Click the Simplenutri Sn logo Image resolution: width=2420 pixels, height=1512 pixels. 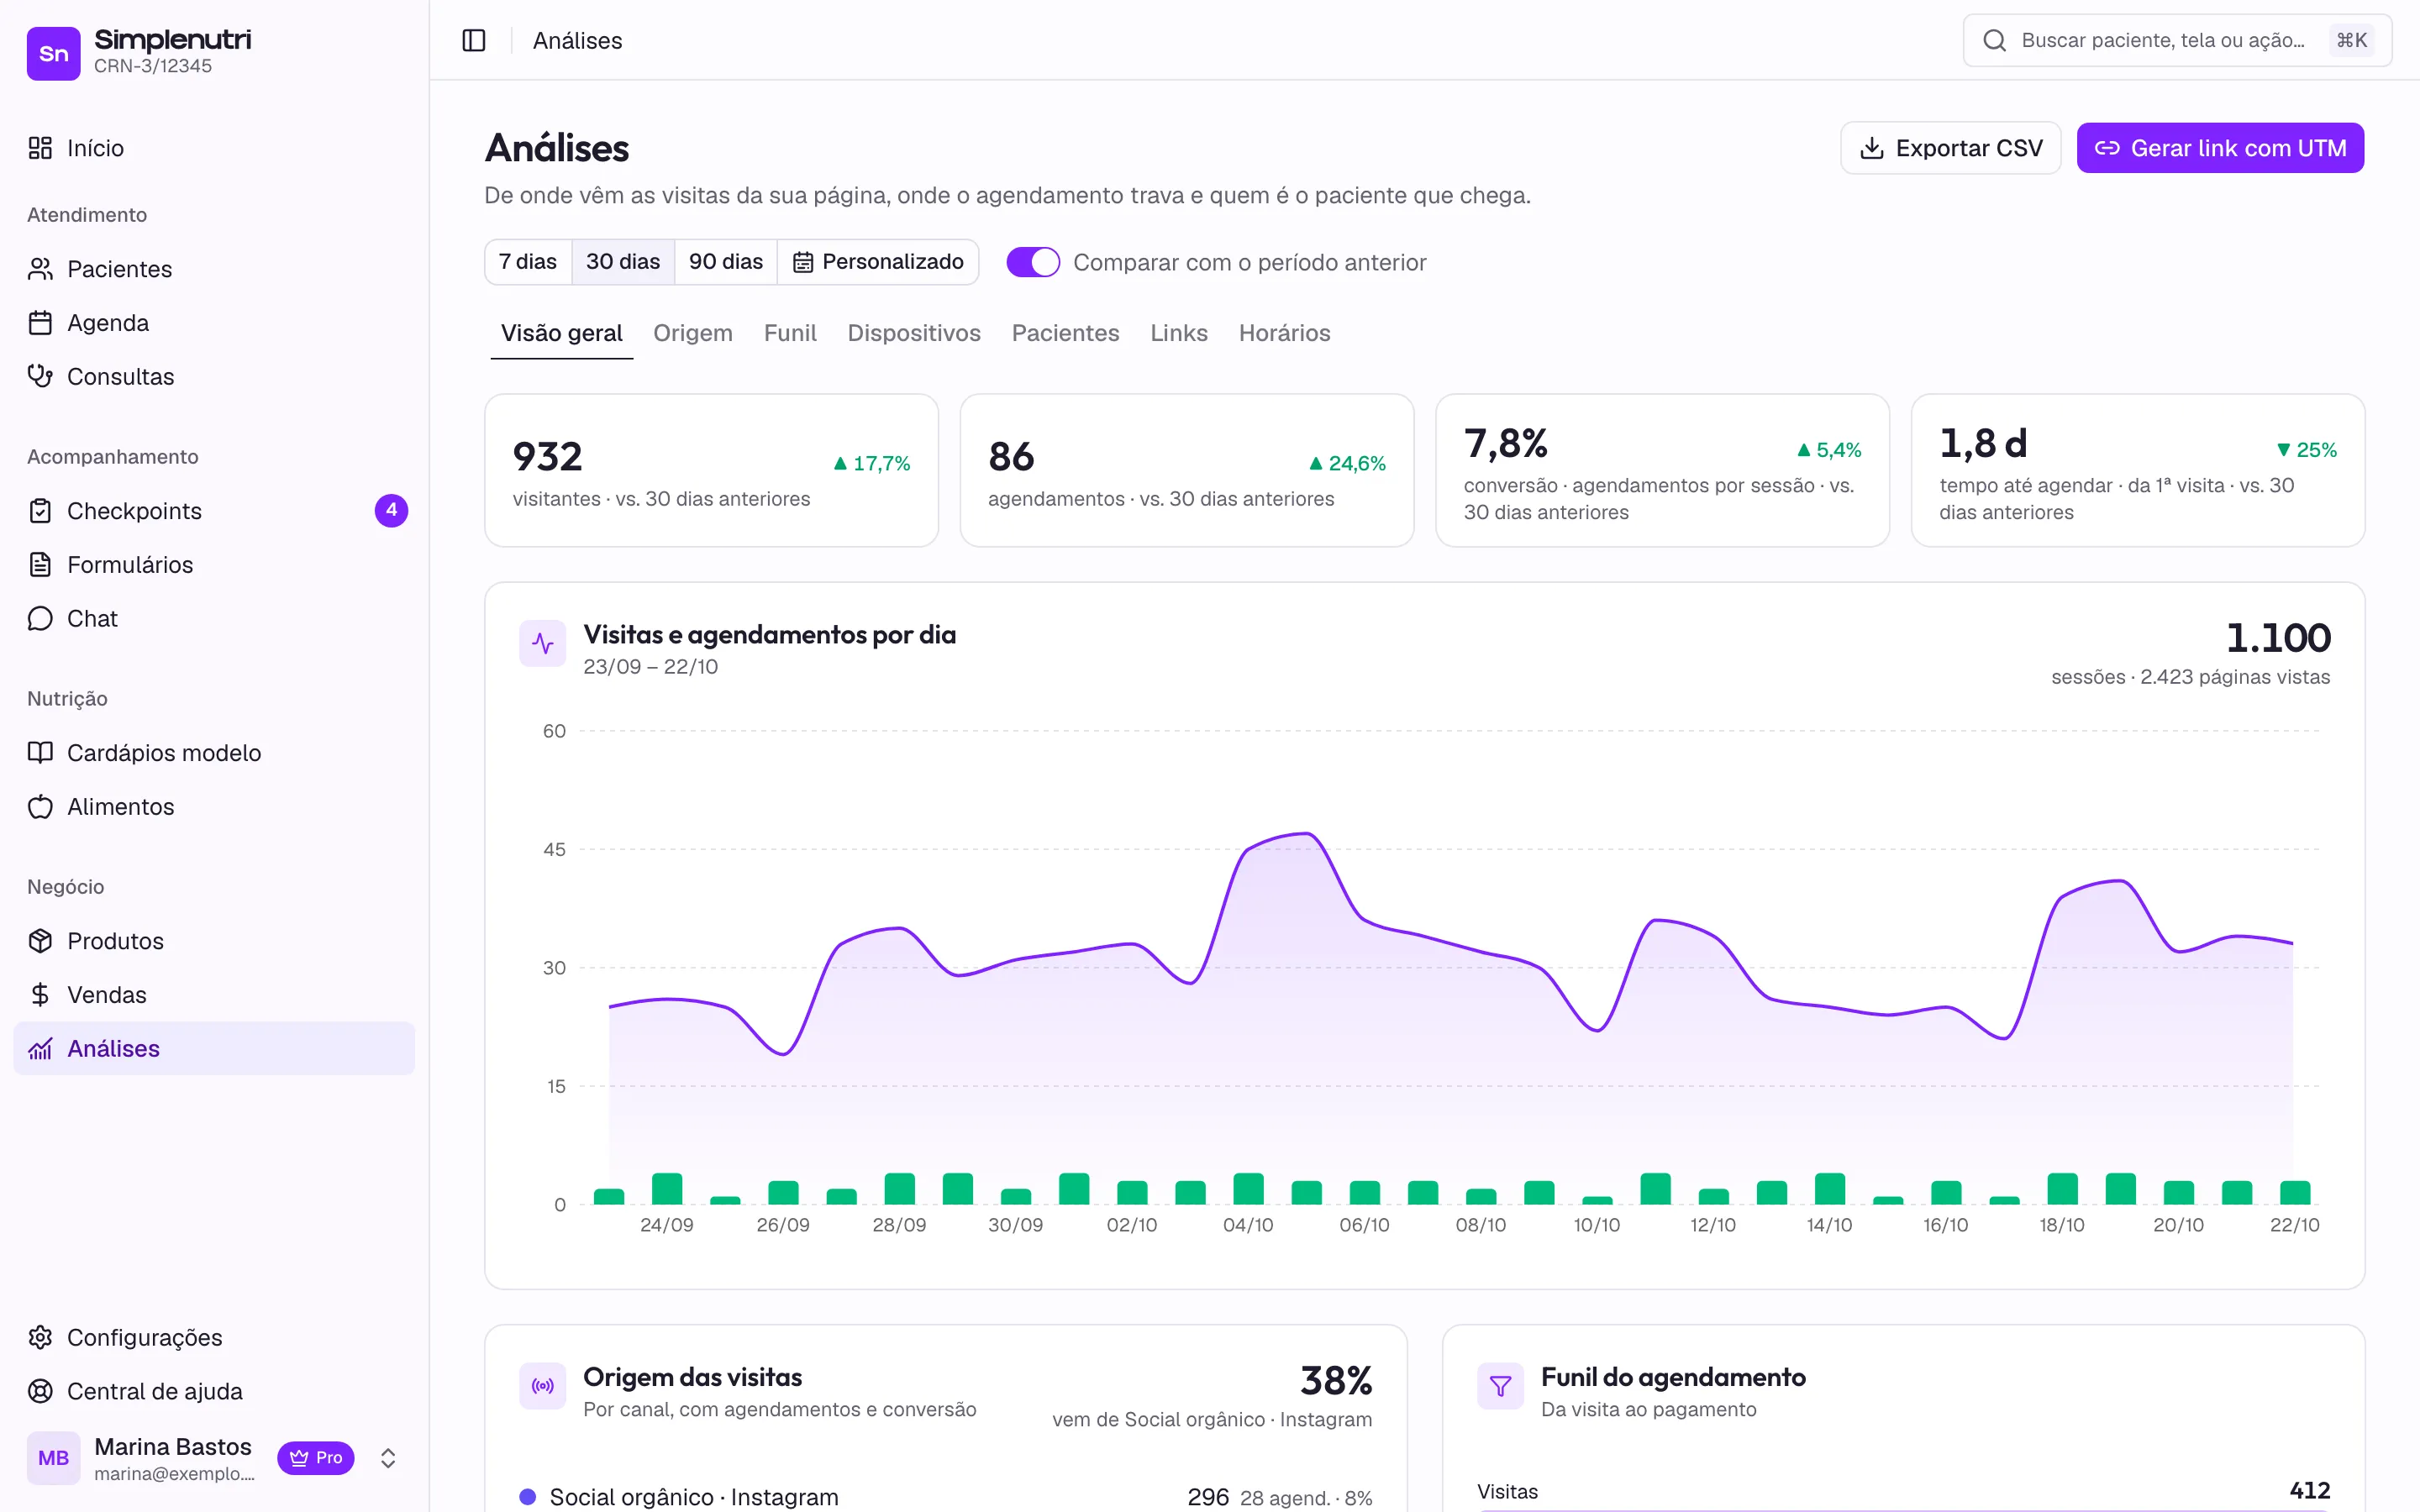tap(53, 53)
